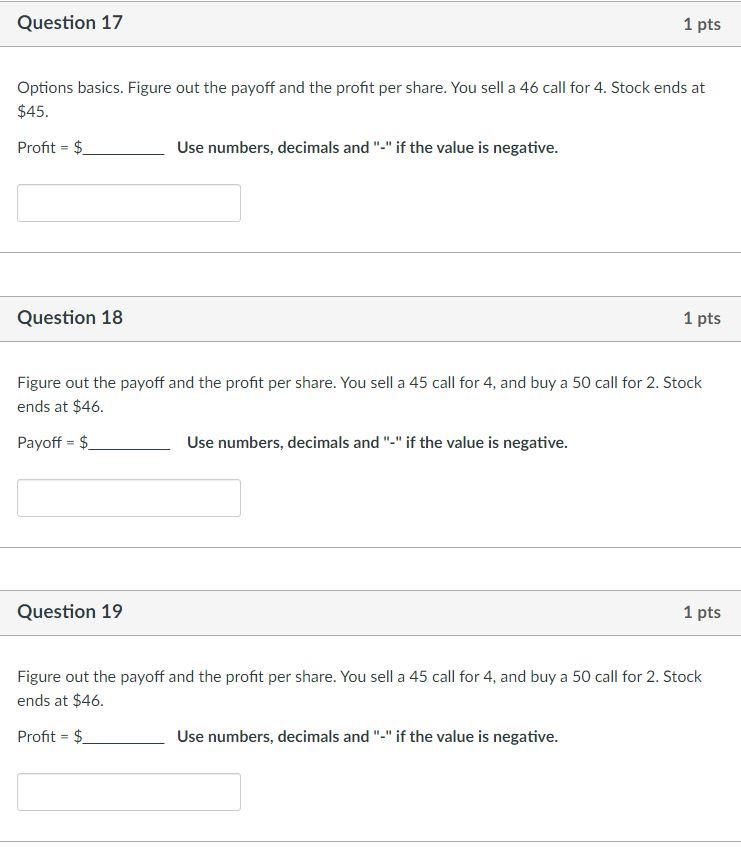Click the instruction text about negative values in Question 17
The height and width of the screenshot is (847, 741).
[367, 147]
